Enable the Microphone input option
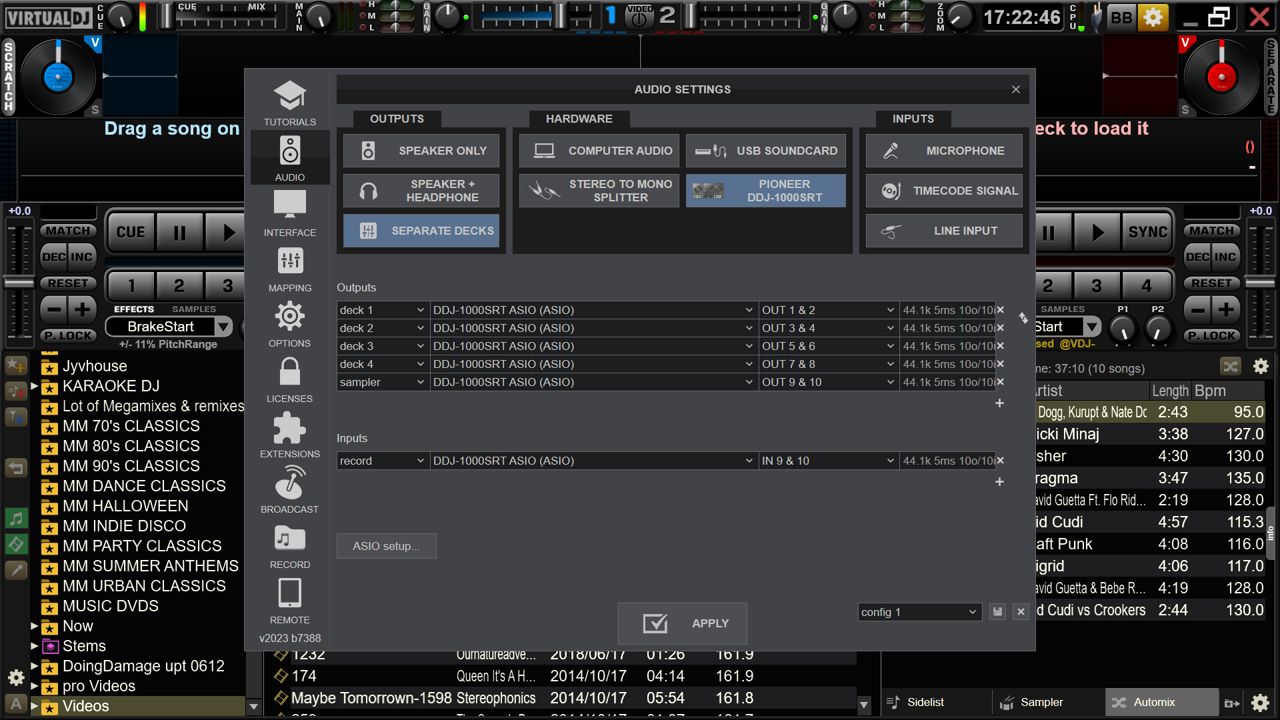The image size is (1280, 720). click(x=944, y=151)
